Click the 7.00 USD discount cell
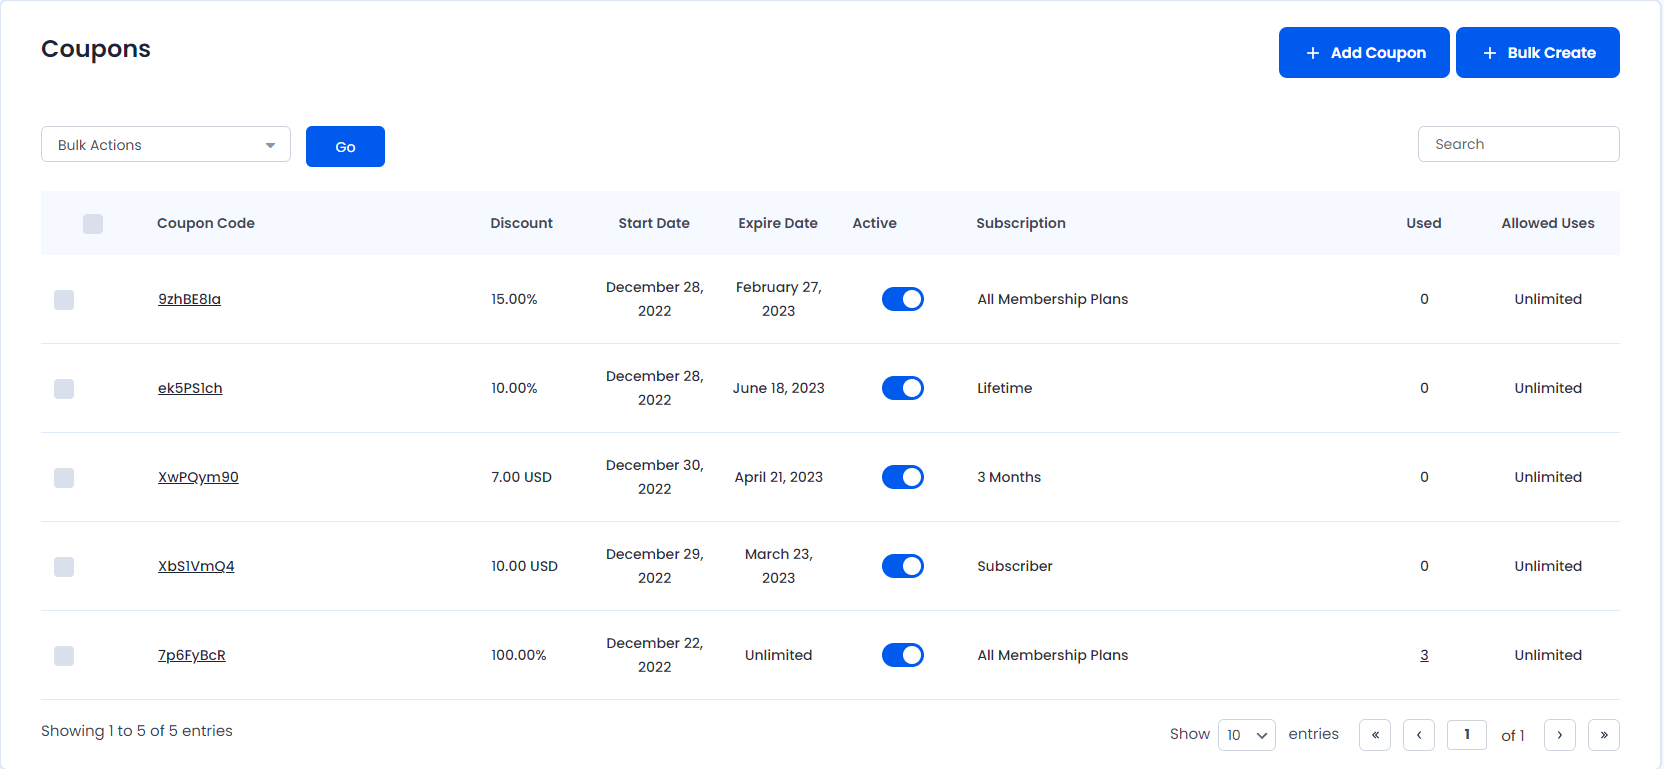1664x769 pixels. pyautogui.click(x=521, y=477)
